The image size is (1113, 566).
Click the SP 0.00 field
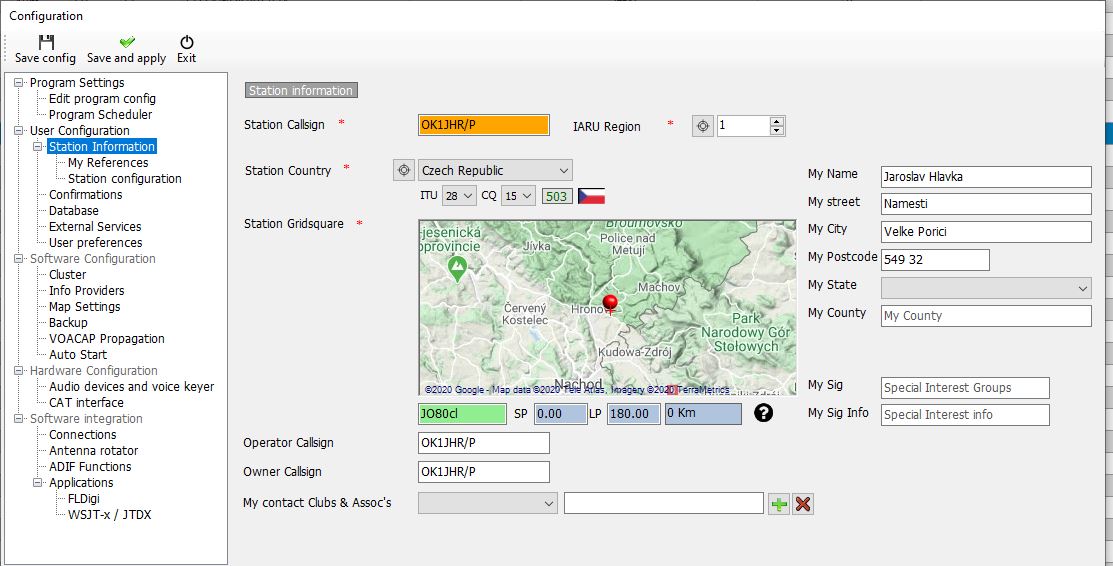coord(560,413)
